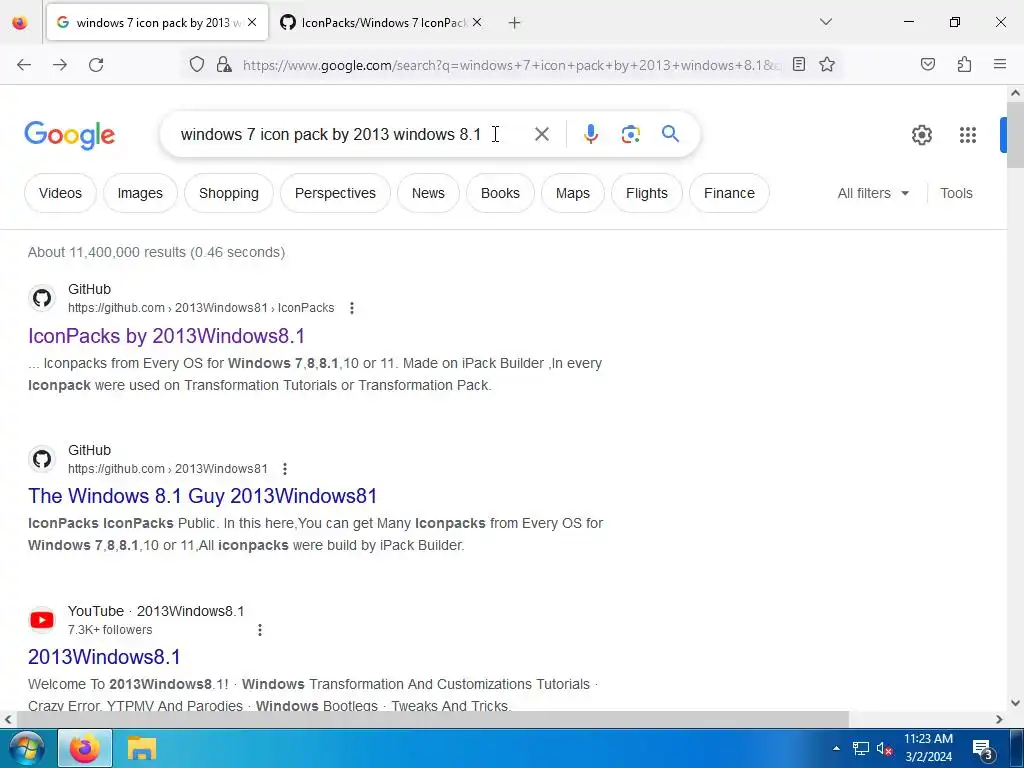Click the taskbar clock 11:23 AM
Viewport: 1024px width, 768px height.
click(x=928, y=739)
